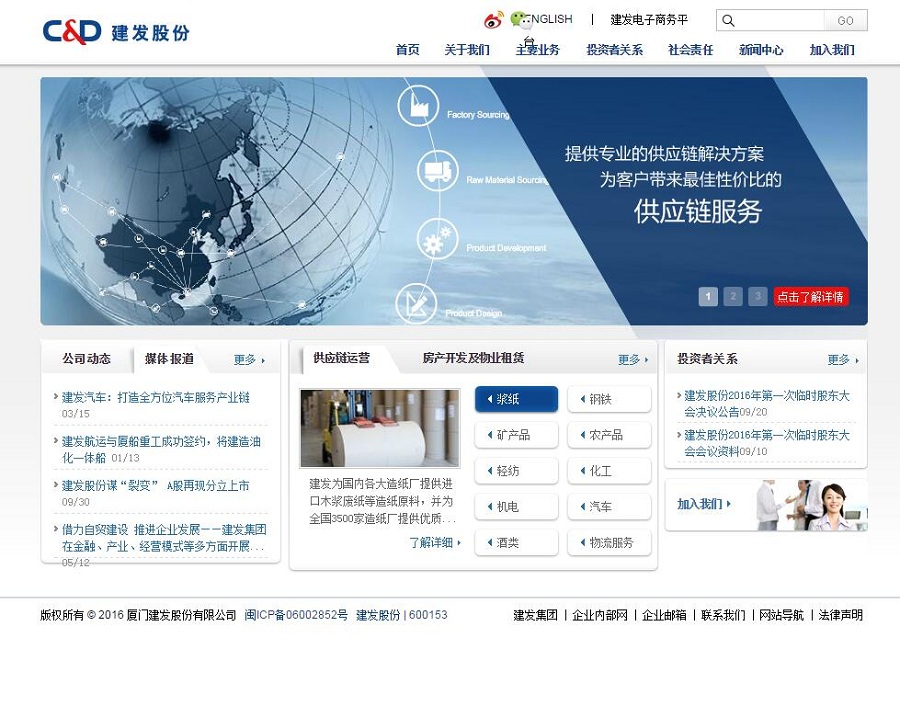Screen dimensions: 900x706
Task: Select the 矿产品 category button
Action: (x=517, y=435)
